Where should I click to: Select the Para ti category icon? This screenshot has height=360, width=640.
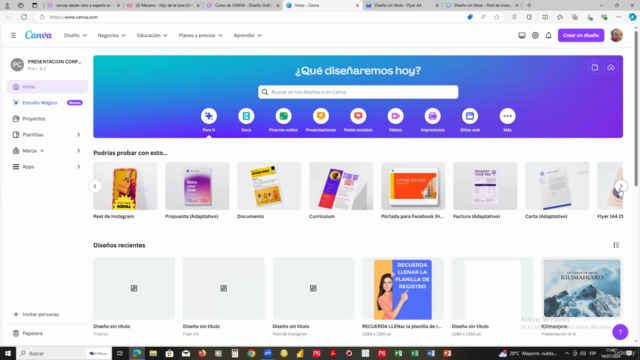coord(209,116)
